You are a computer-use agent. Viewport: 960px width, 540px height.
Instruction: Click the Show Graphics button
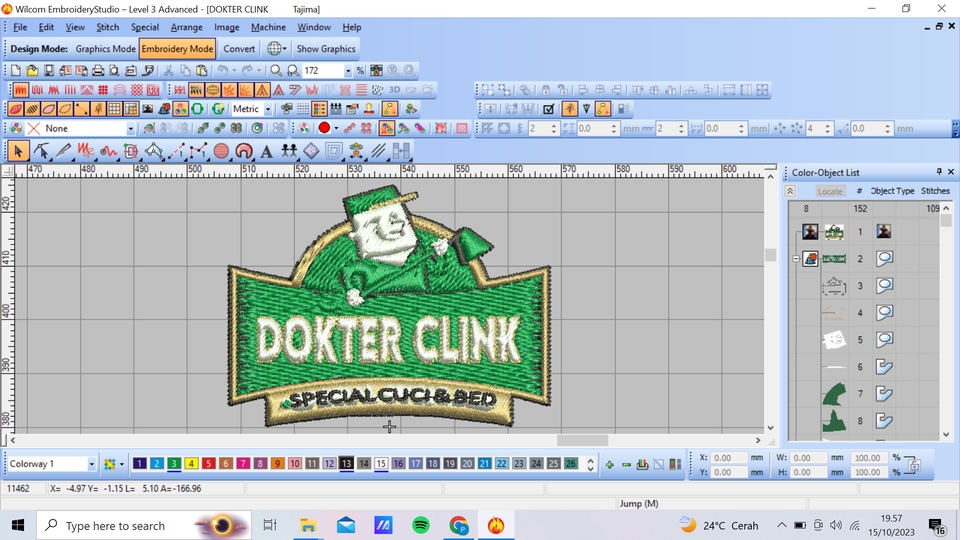coord(326,48)
